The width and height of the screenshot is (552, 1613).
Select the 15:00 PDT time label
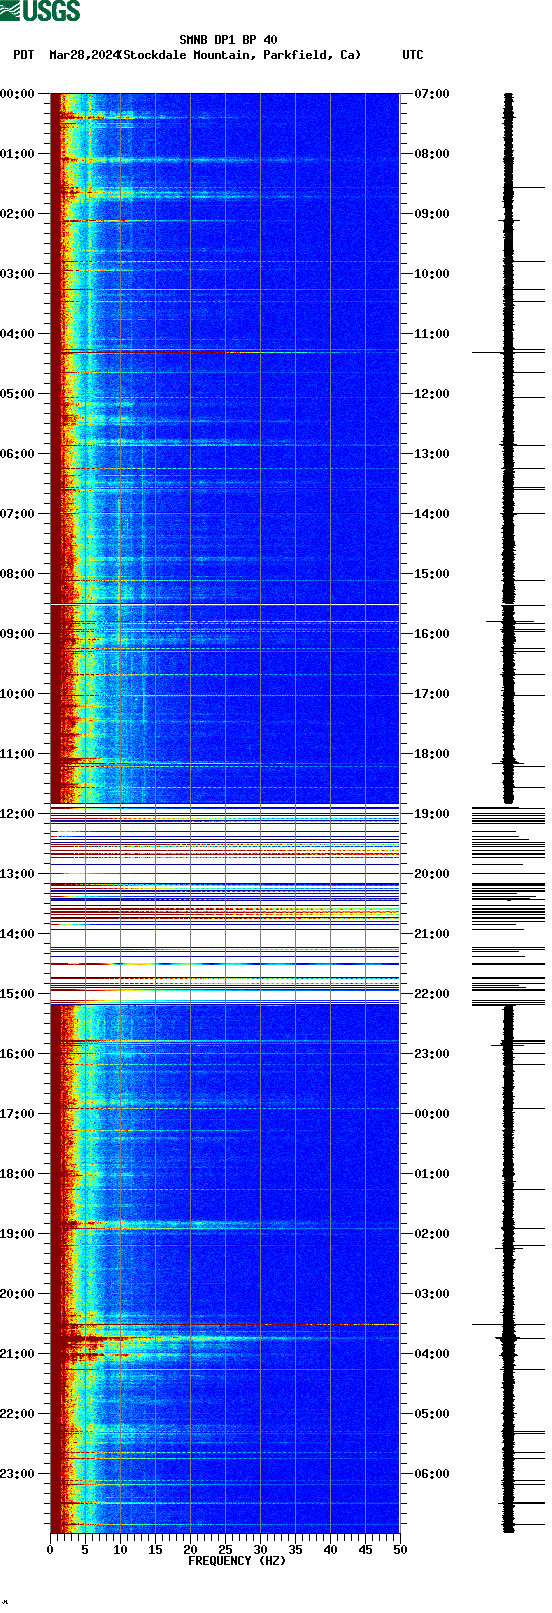[17, 994]
